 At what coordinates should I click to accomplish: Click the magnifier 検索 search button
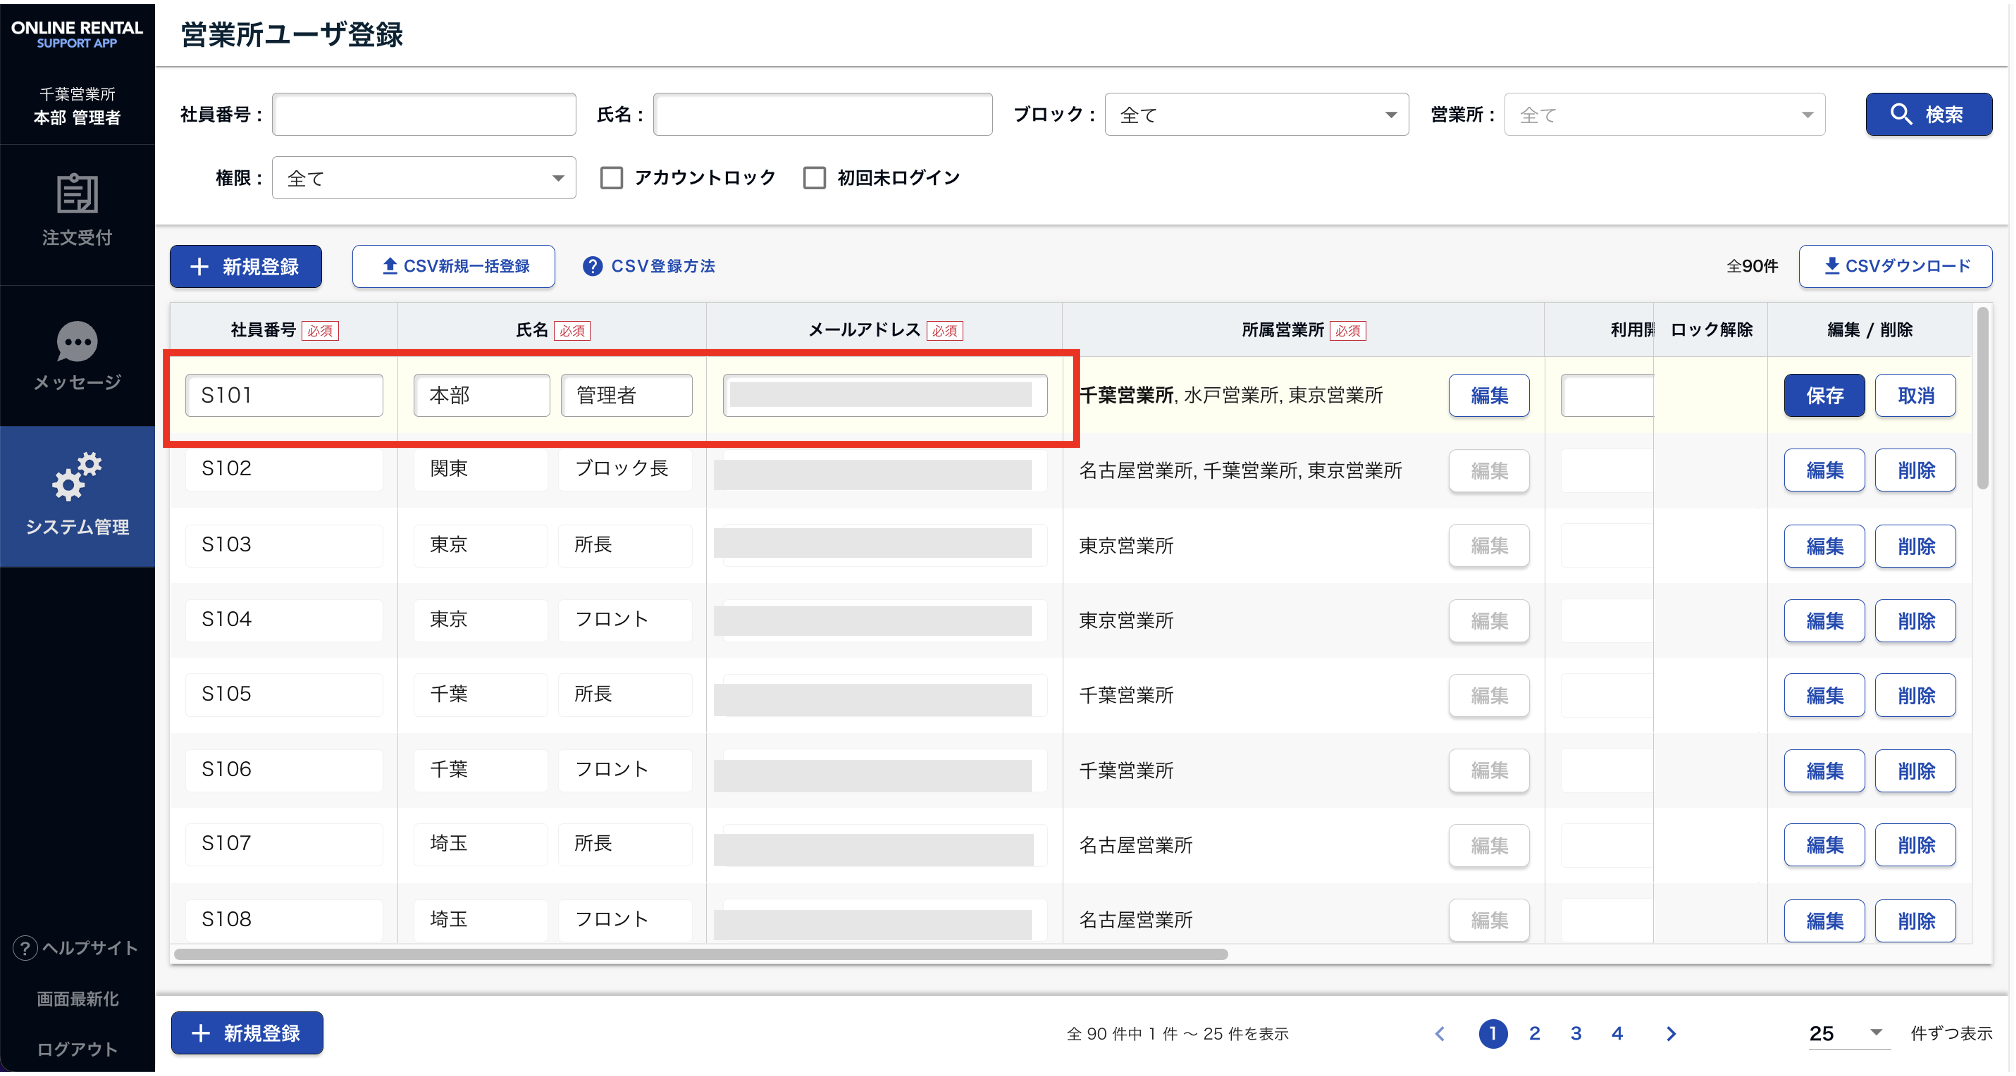(x=1927, y=115)
